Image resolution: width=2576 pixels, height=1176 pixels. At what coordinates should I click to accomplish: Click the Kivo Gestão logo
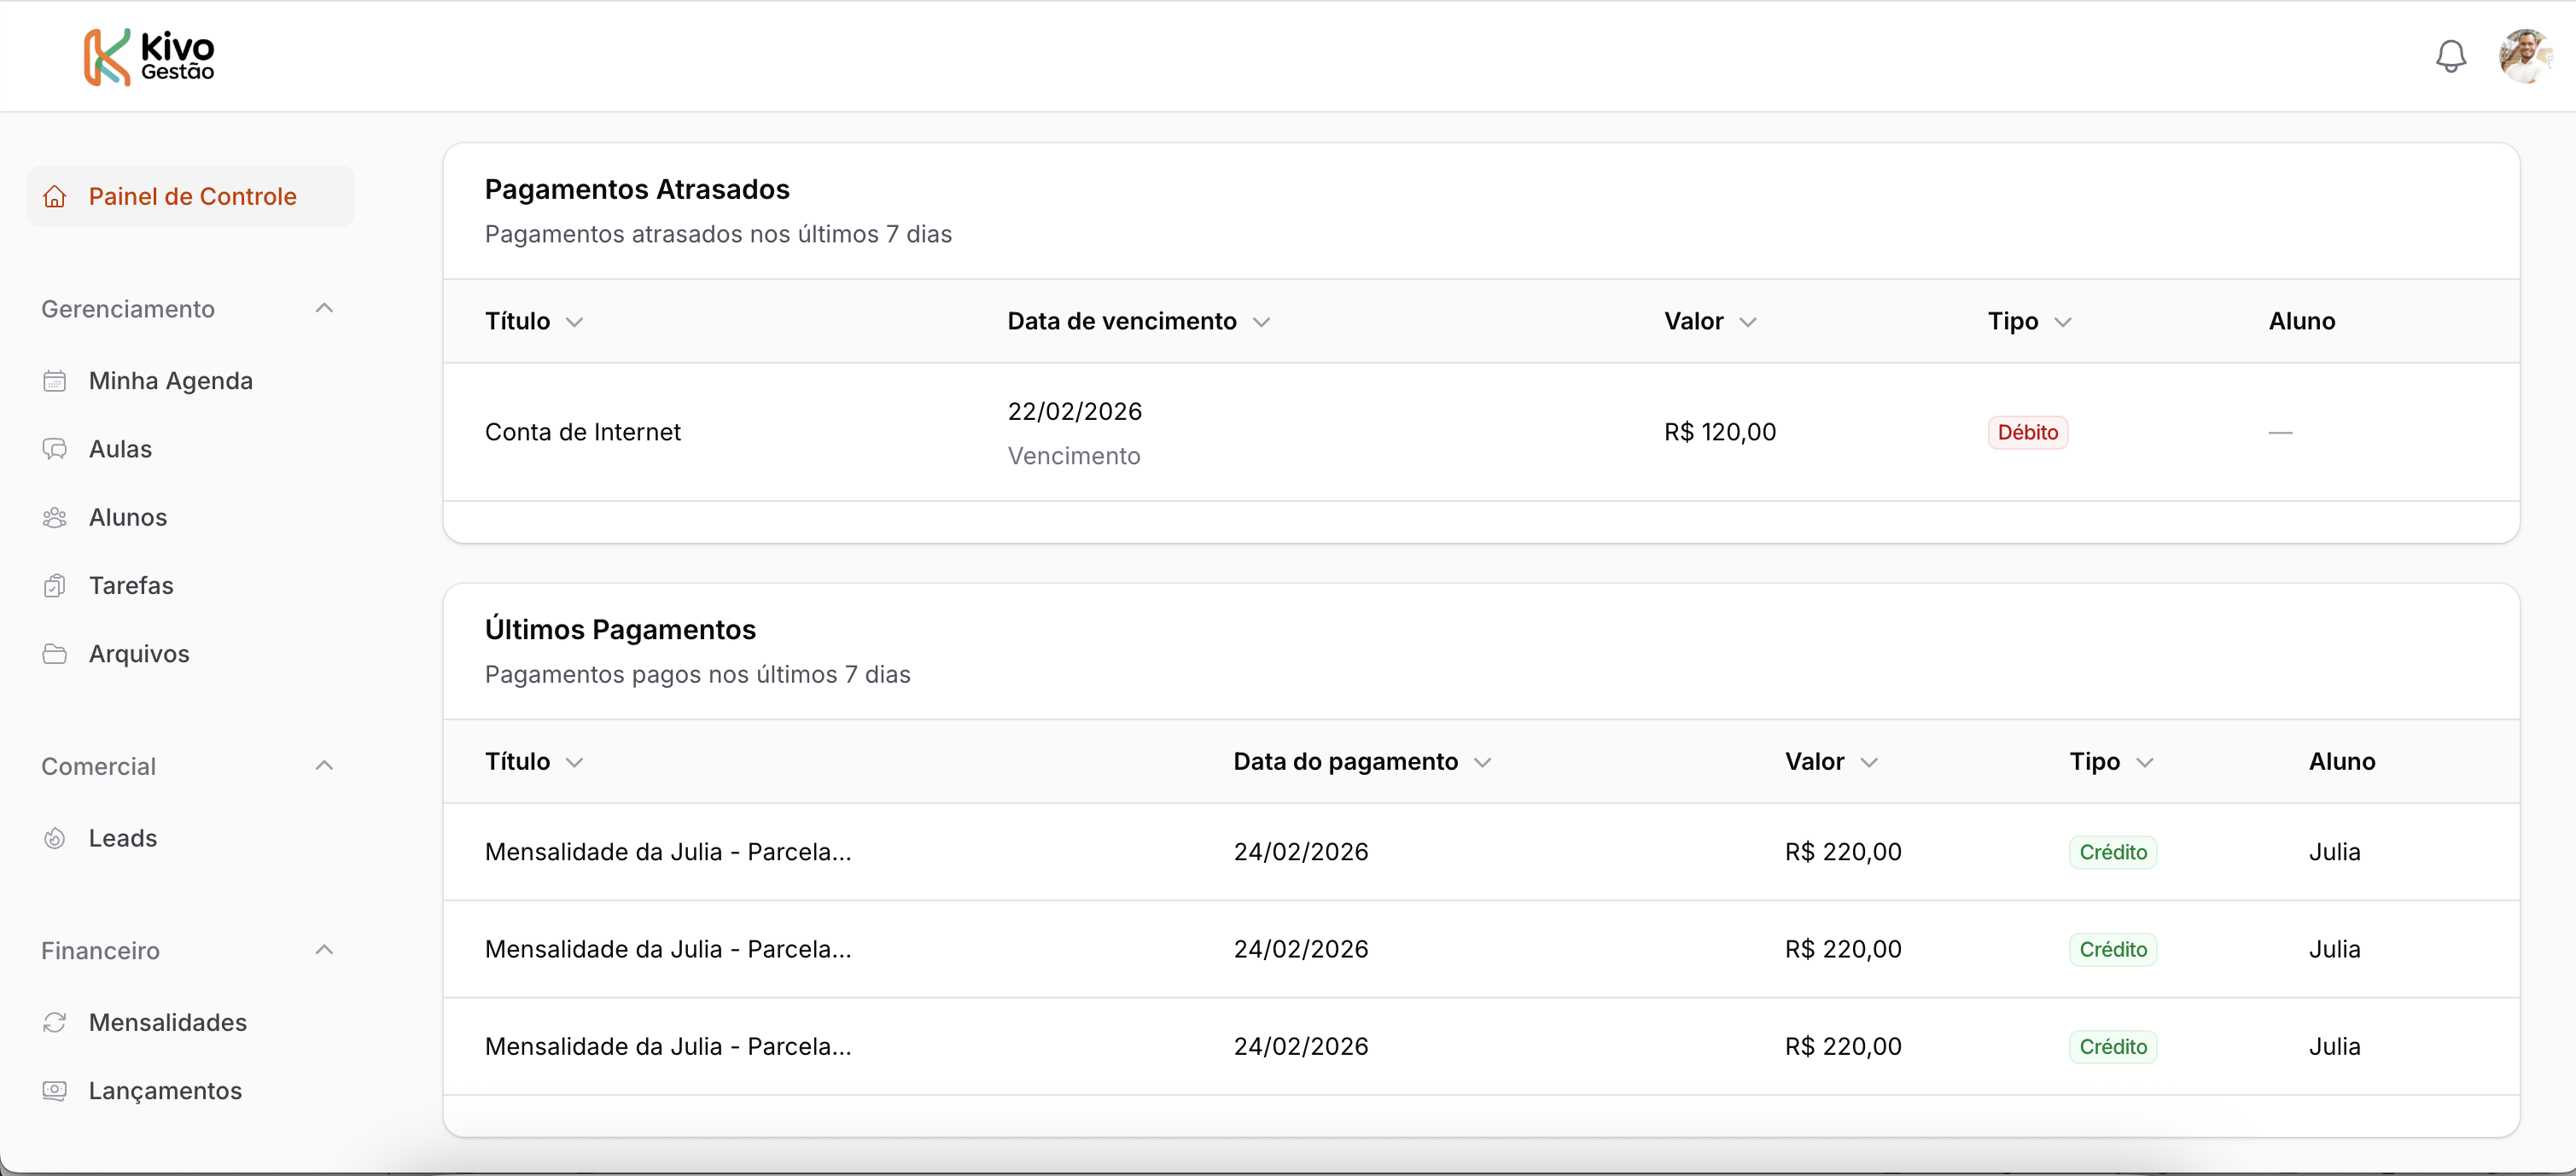pos(149,57)
